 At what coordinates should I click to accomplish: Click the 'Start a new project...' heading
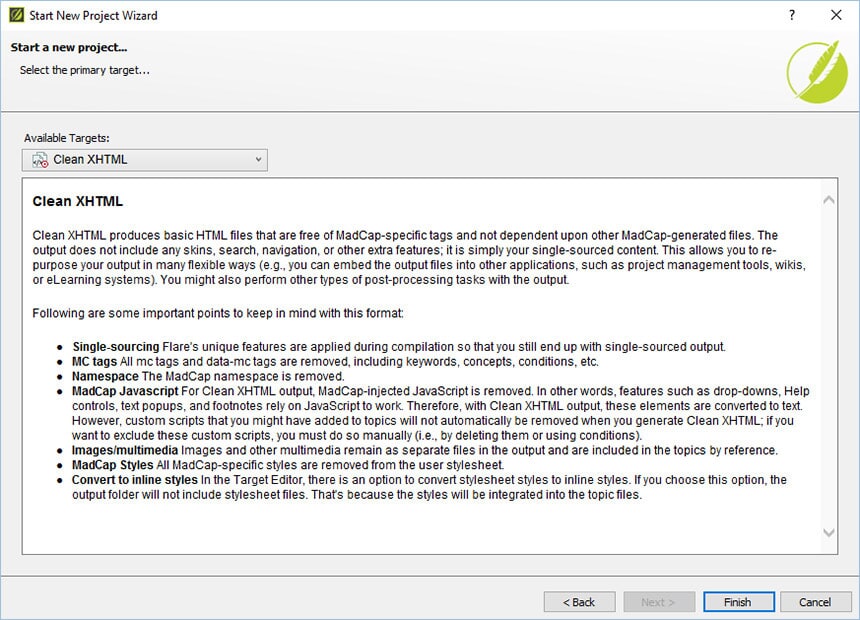[69, 47]
